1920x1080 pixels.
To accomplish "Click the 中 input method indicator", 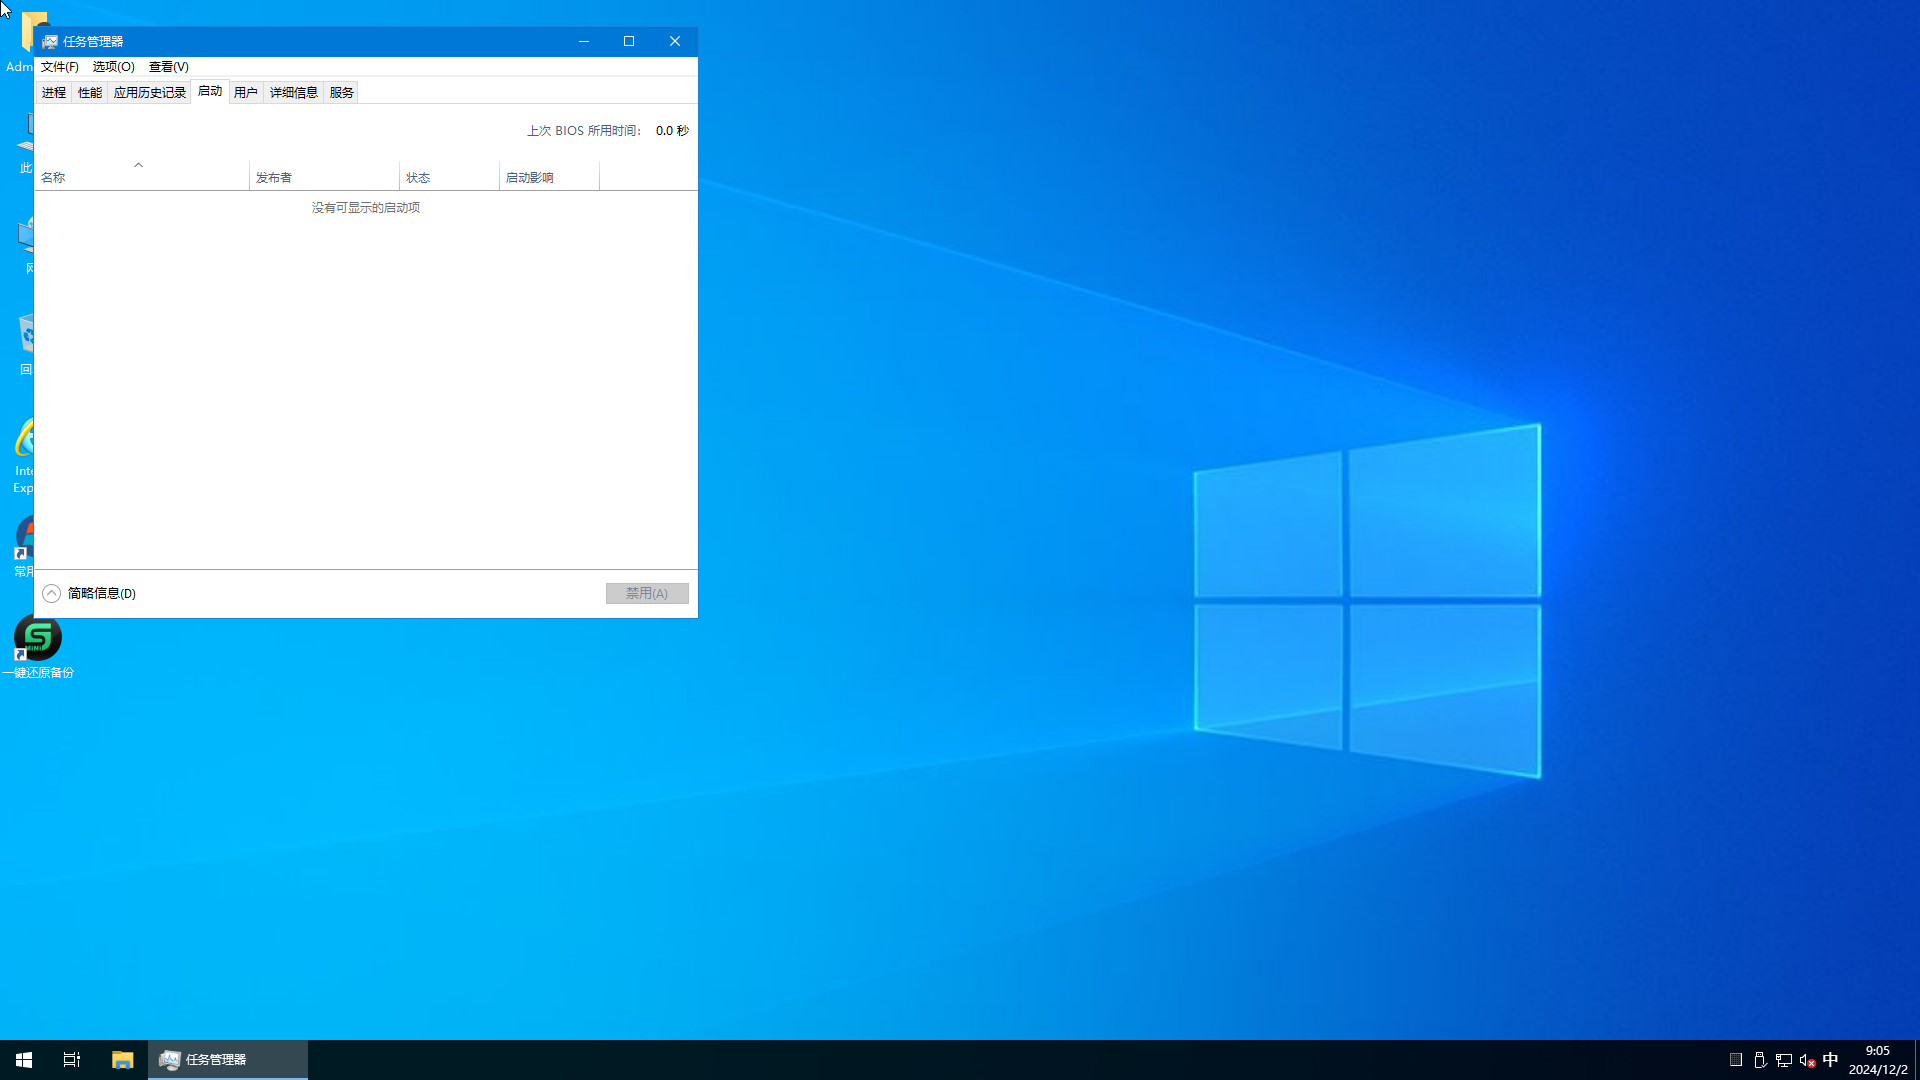I will click(x=1830, y=1060).
